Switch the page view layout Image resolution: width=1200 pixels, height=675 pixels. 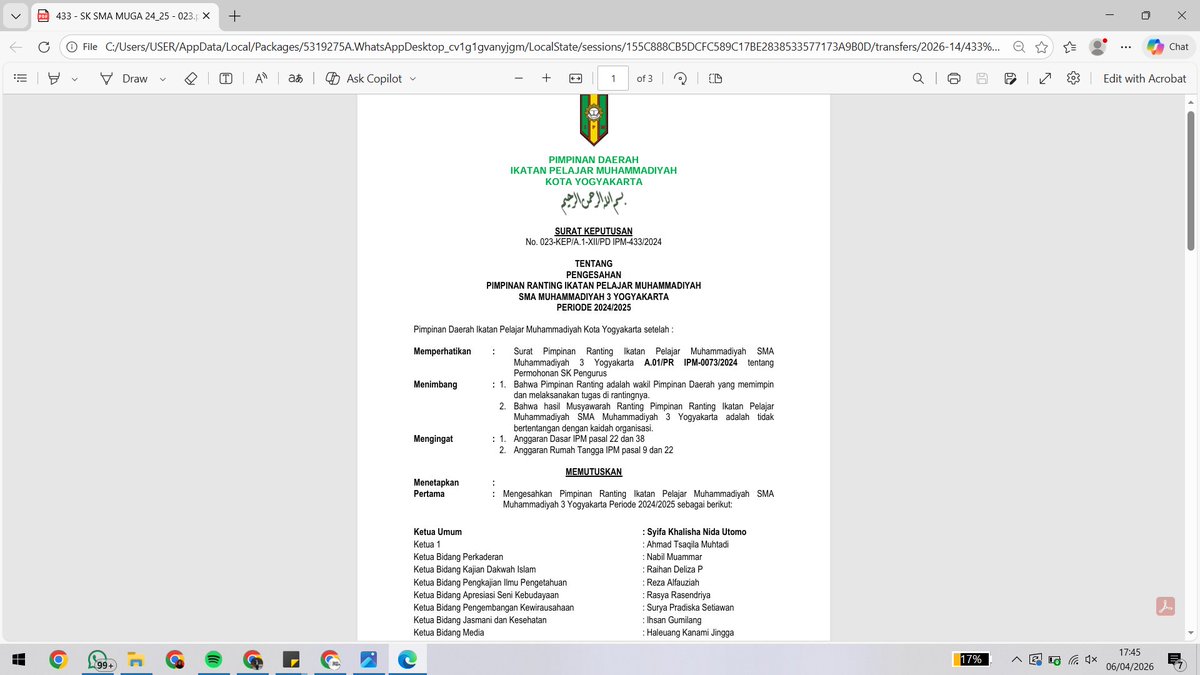tap(715, 78)
